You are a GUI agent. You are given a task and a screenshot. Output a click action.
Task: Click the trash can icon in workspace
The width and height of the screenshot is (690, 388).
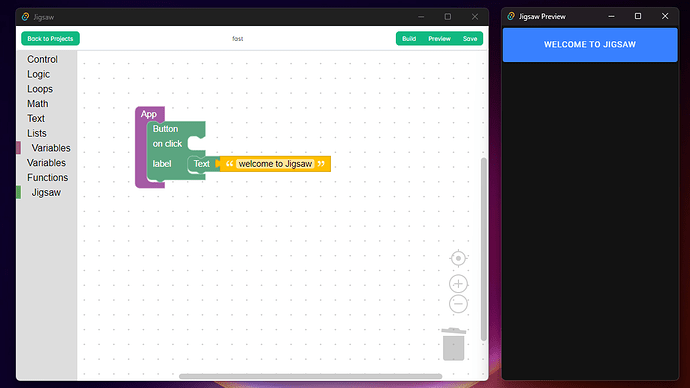[x=454, y=344]
